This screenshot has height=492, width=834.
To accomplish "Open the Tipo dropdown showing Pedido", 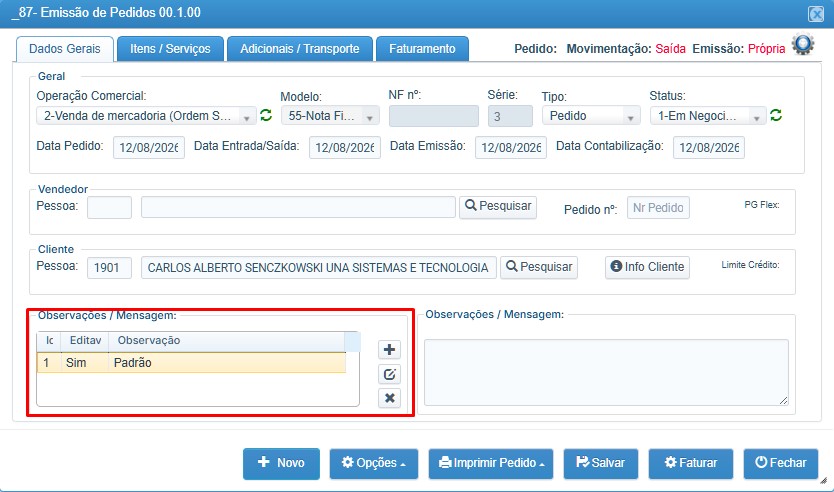I will (x=591, y=116).
